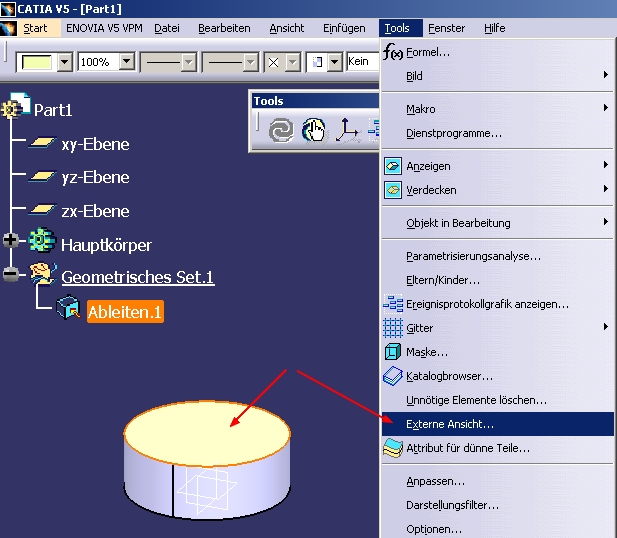This screenshot has width=617, height=538.
Task: Click the Ereignisprotokollgrafik tree icon
Action: click(x=393, y=304)
